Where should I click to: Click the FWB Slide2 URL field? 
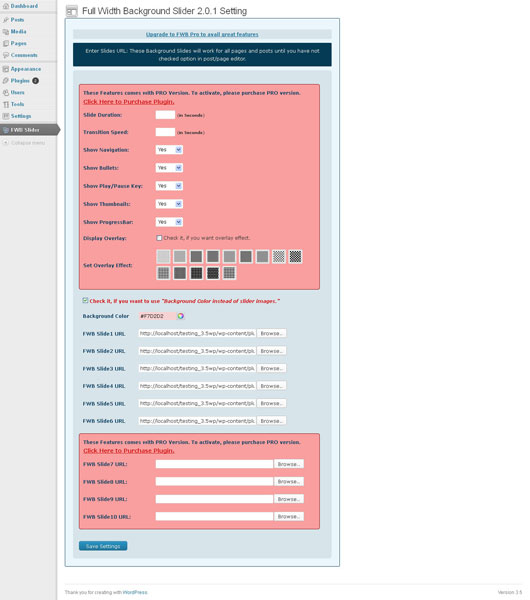197,351
